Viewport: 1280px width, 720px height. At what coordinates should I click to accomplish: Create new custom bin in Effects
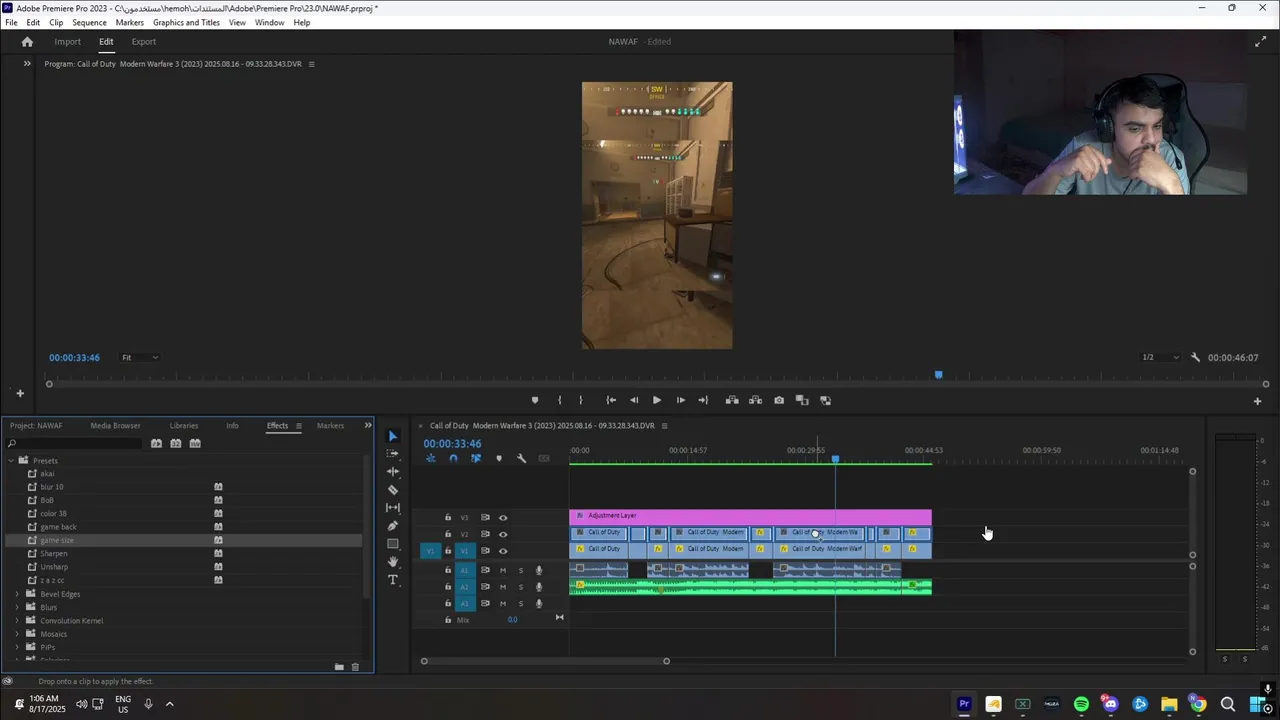click(339, 667)
